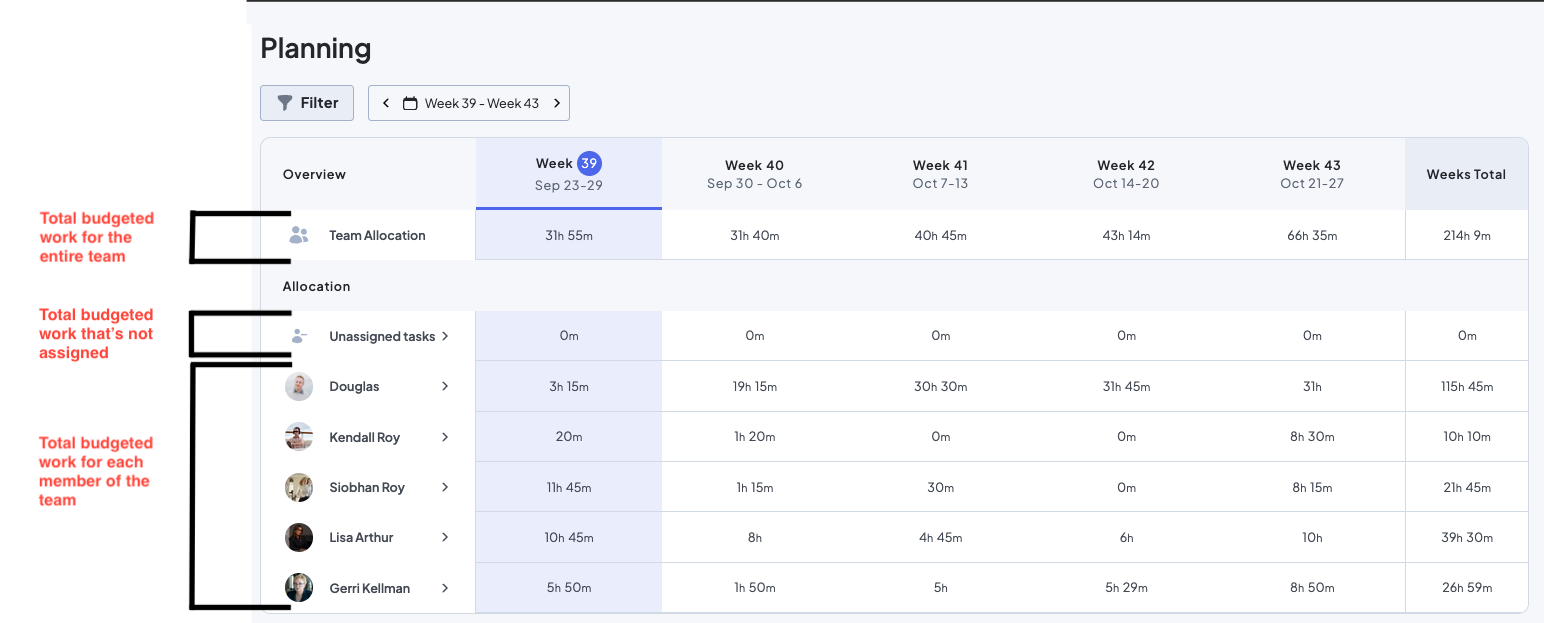The height and width of the screenshot is (623, 1544).
Task: Expand Douglas row chevron
Action: [x=445, y=386]
